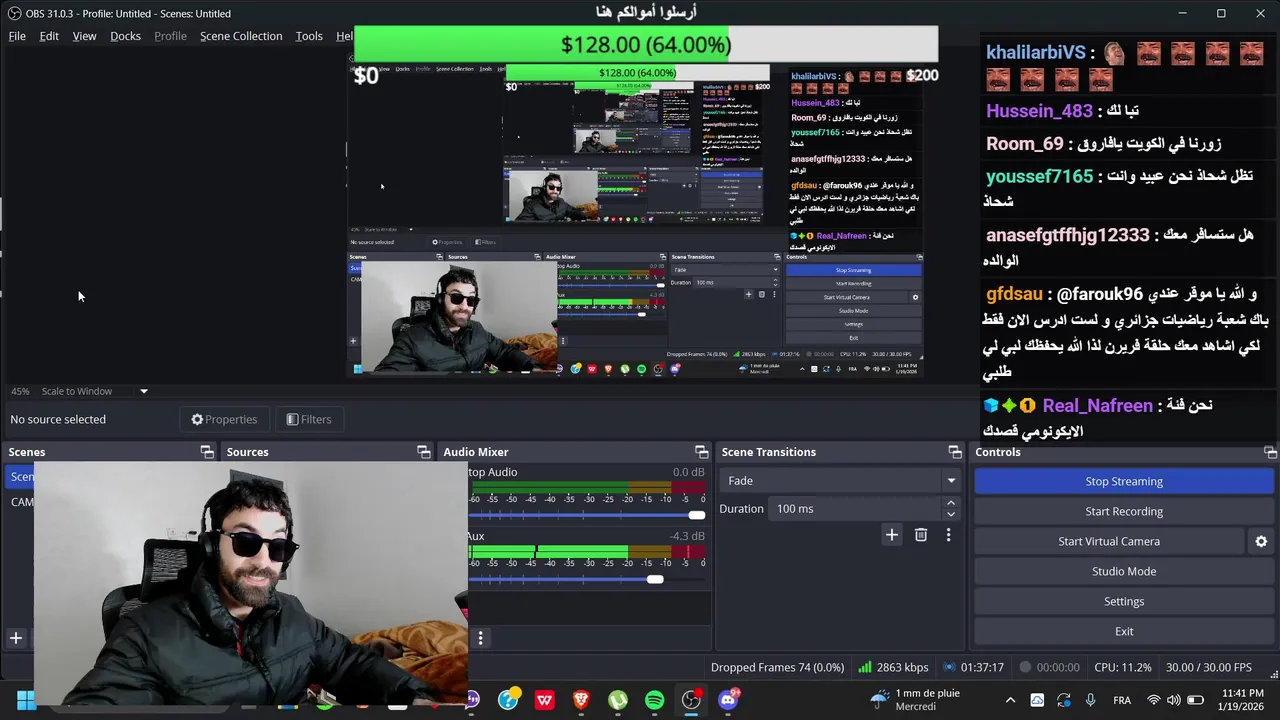Open the Windows Start menu
The image size is (1280, 720).
pos(26,700)
